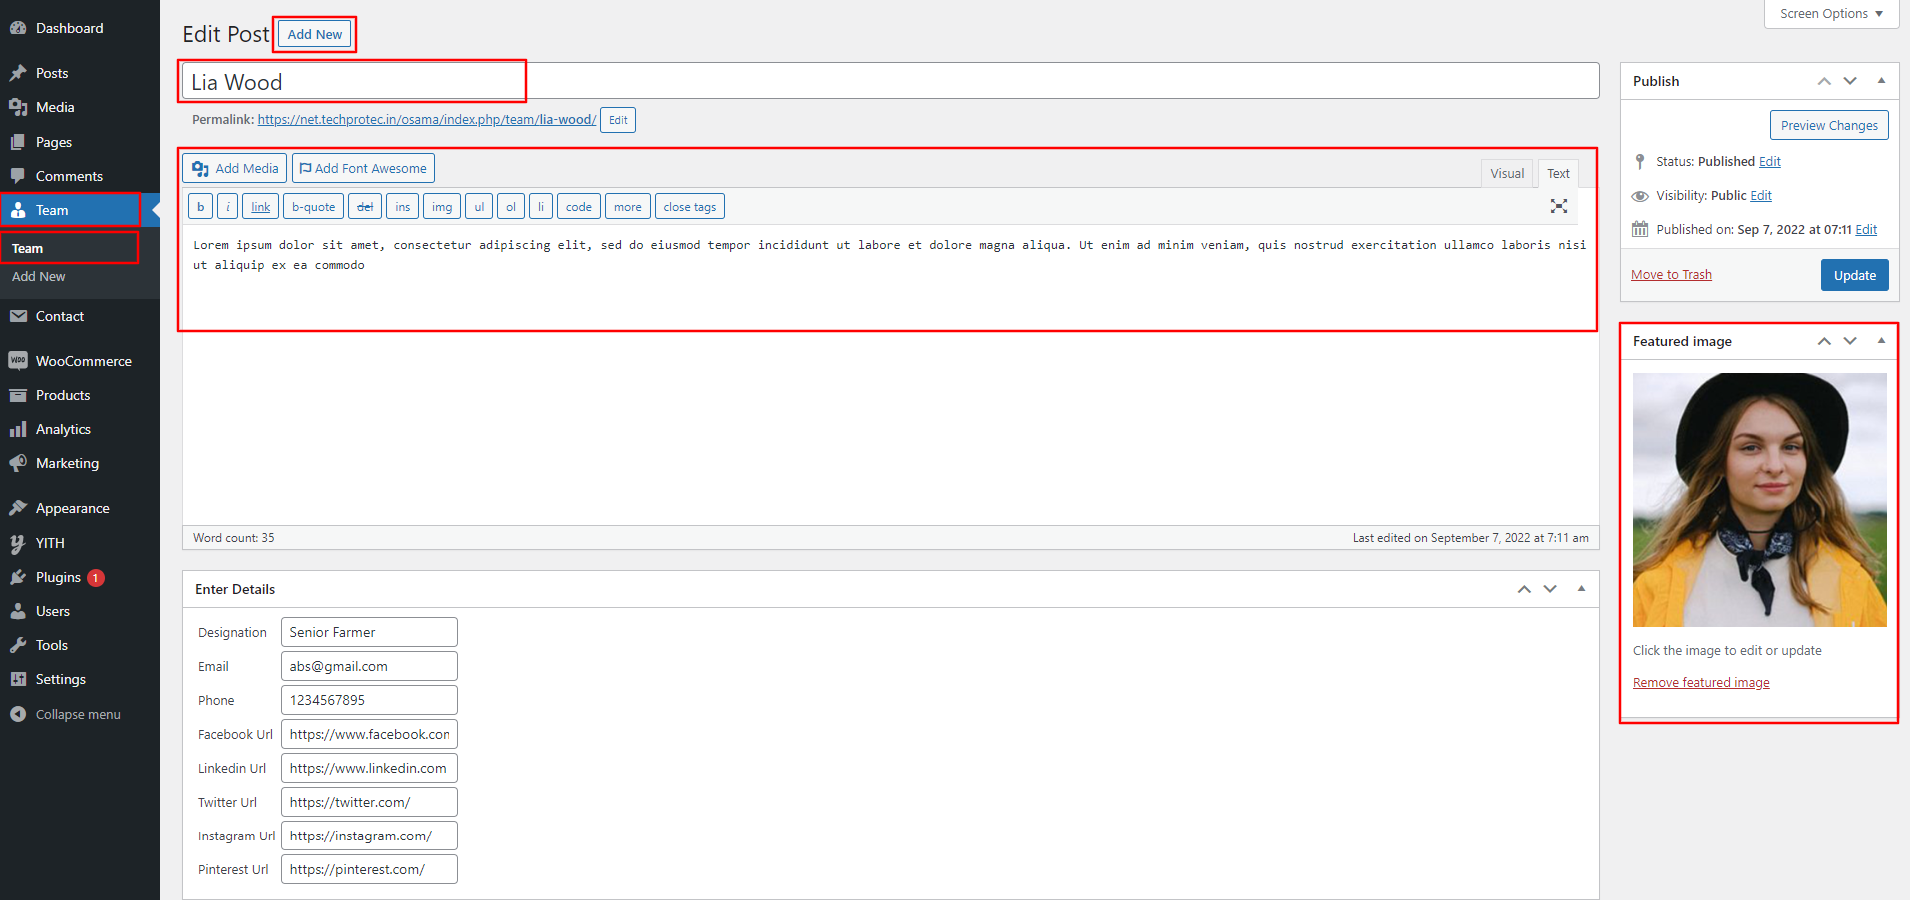Viewport: 1910px width, 900px height.
Task: Open the Add New submenu under Team
Action: 39,276
